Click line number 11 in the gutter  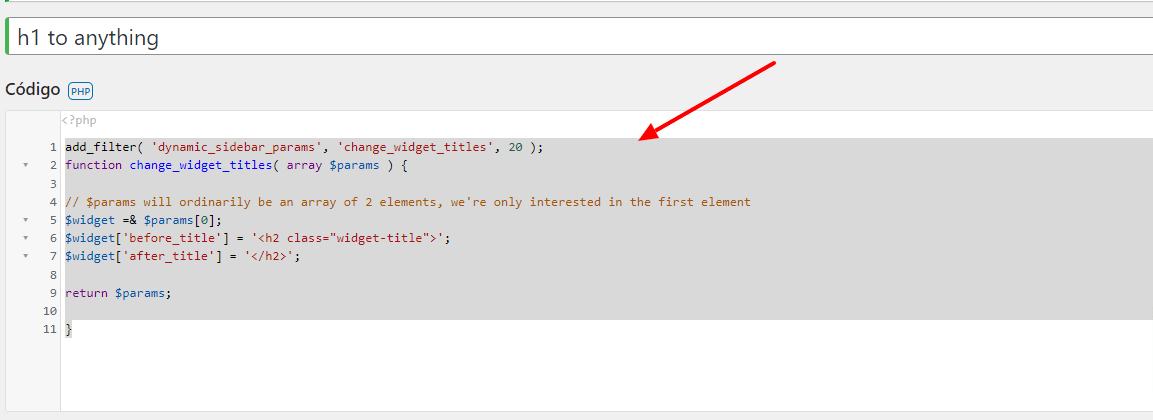[50, 330]
